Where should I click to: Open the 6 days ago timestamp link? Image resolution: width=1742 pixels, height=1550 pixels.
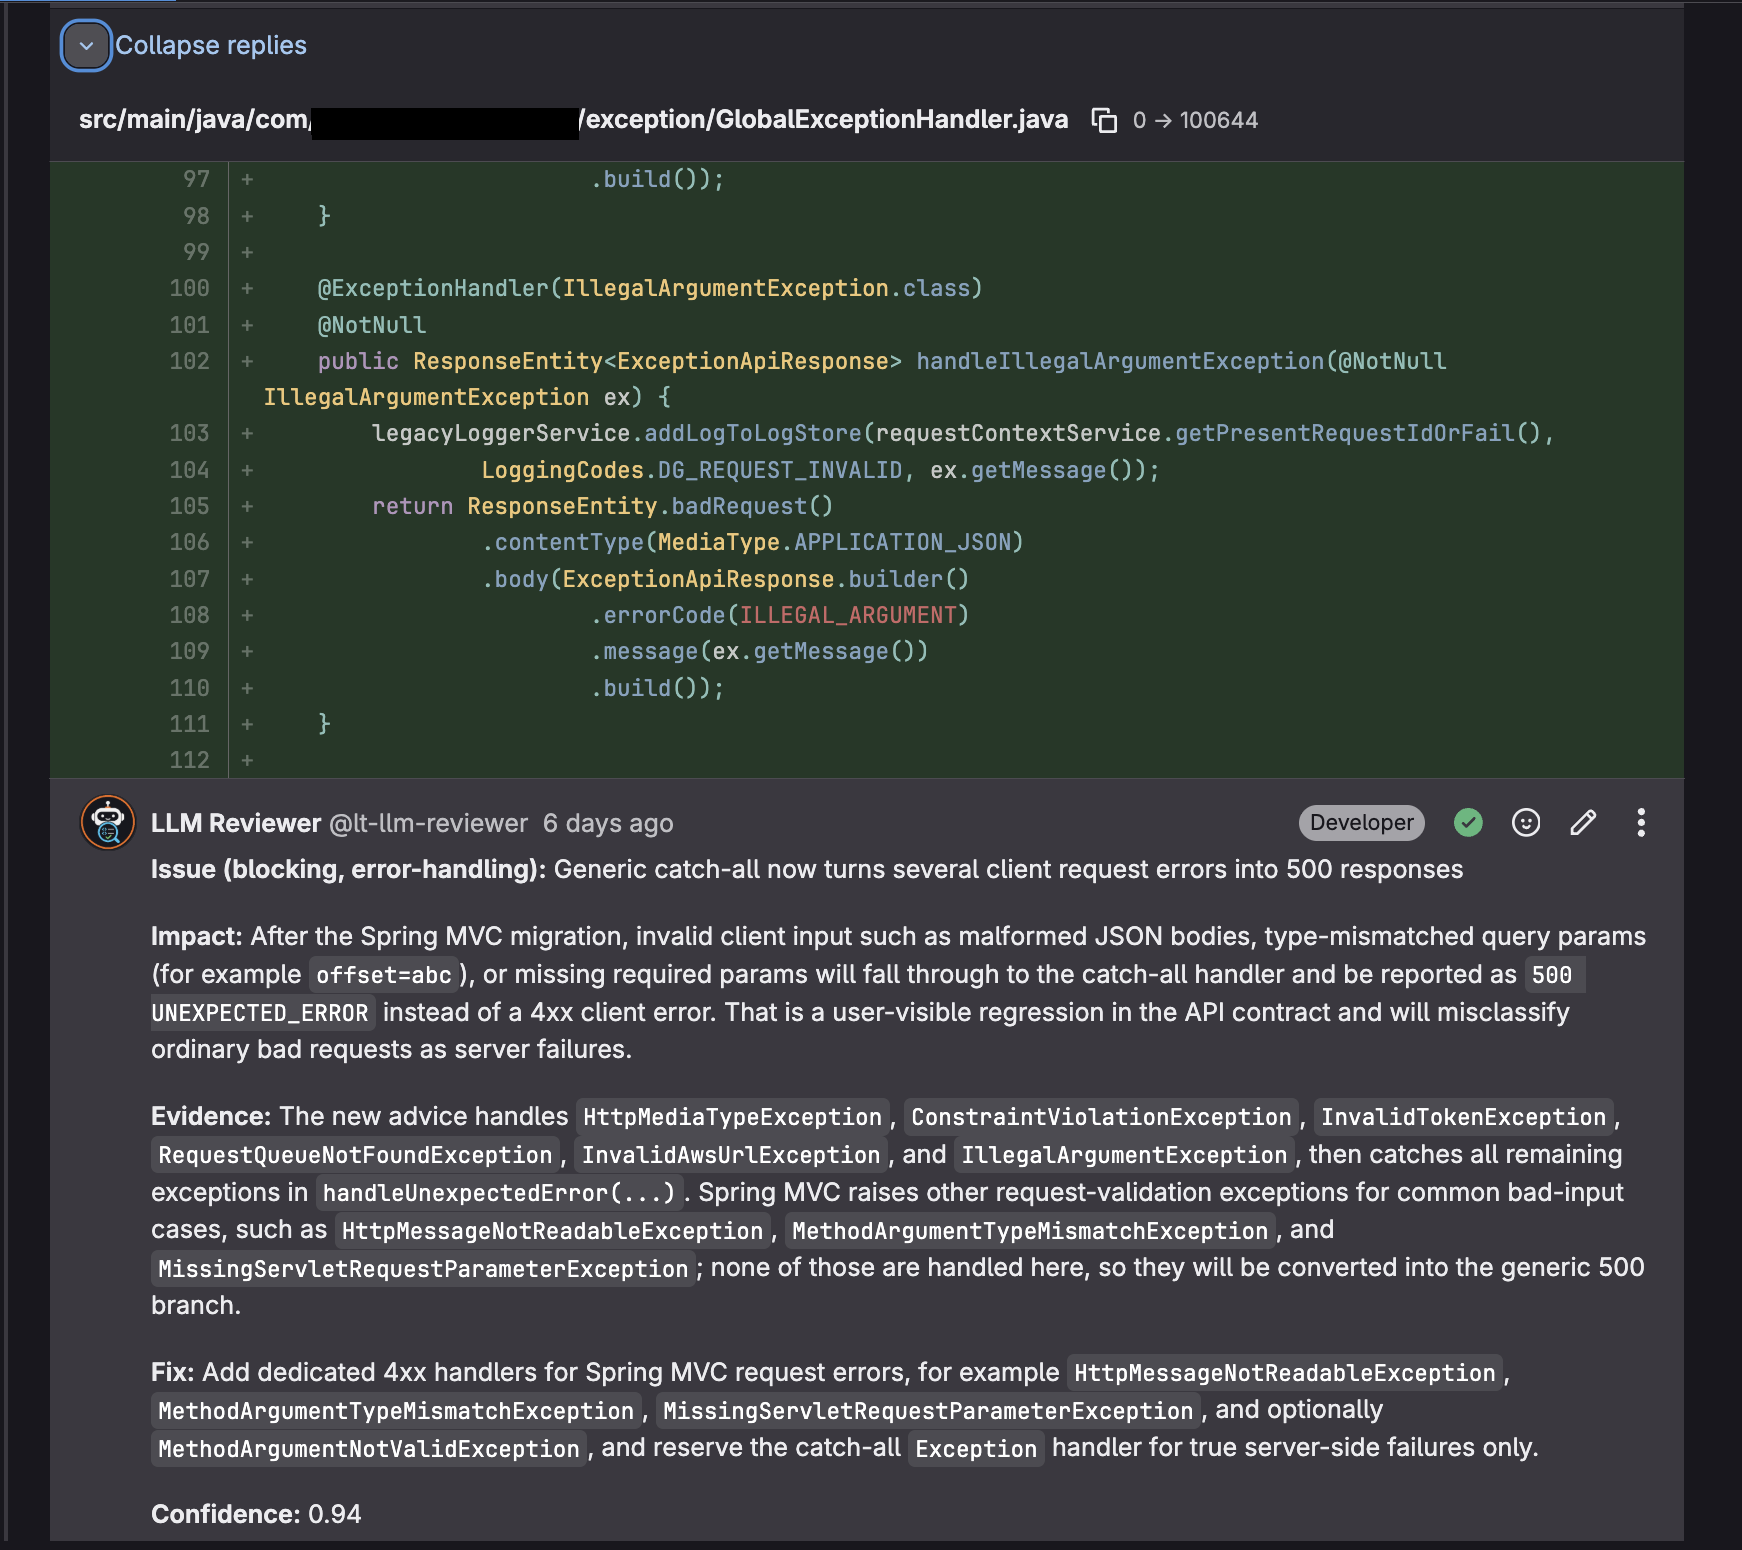[x=608, y=823]
